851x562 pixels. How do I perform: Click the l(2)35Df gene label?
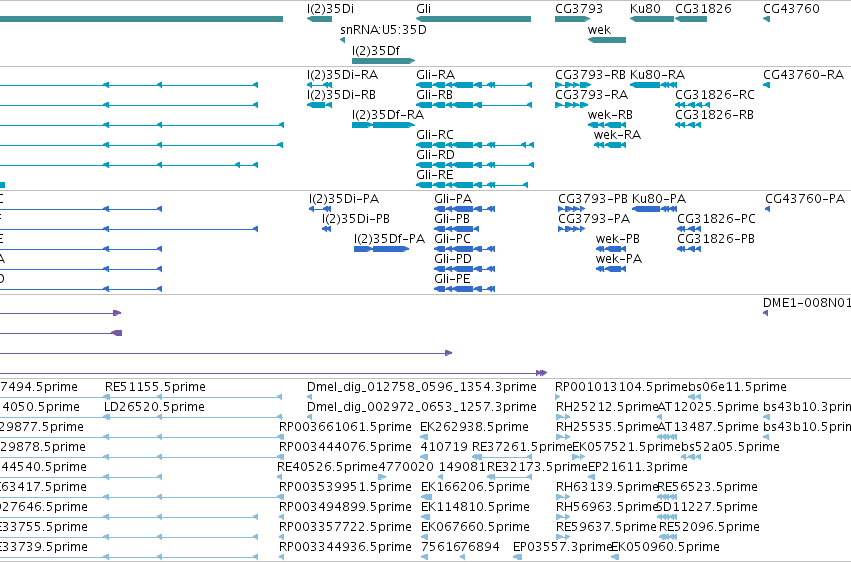(376, 50)
